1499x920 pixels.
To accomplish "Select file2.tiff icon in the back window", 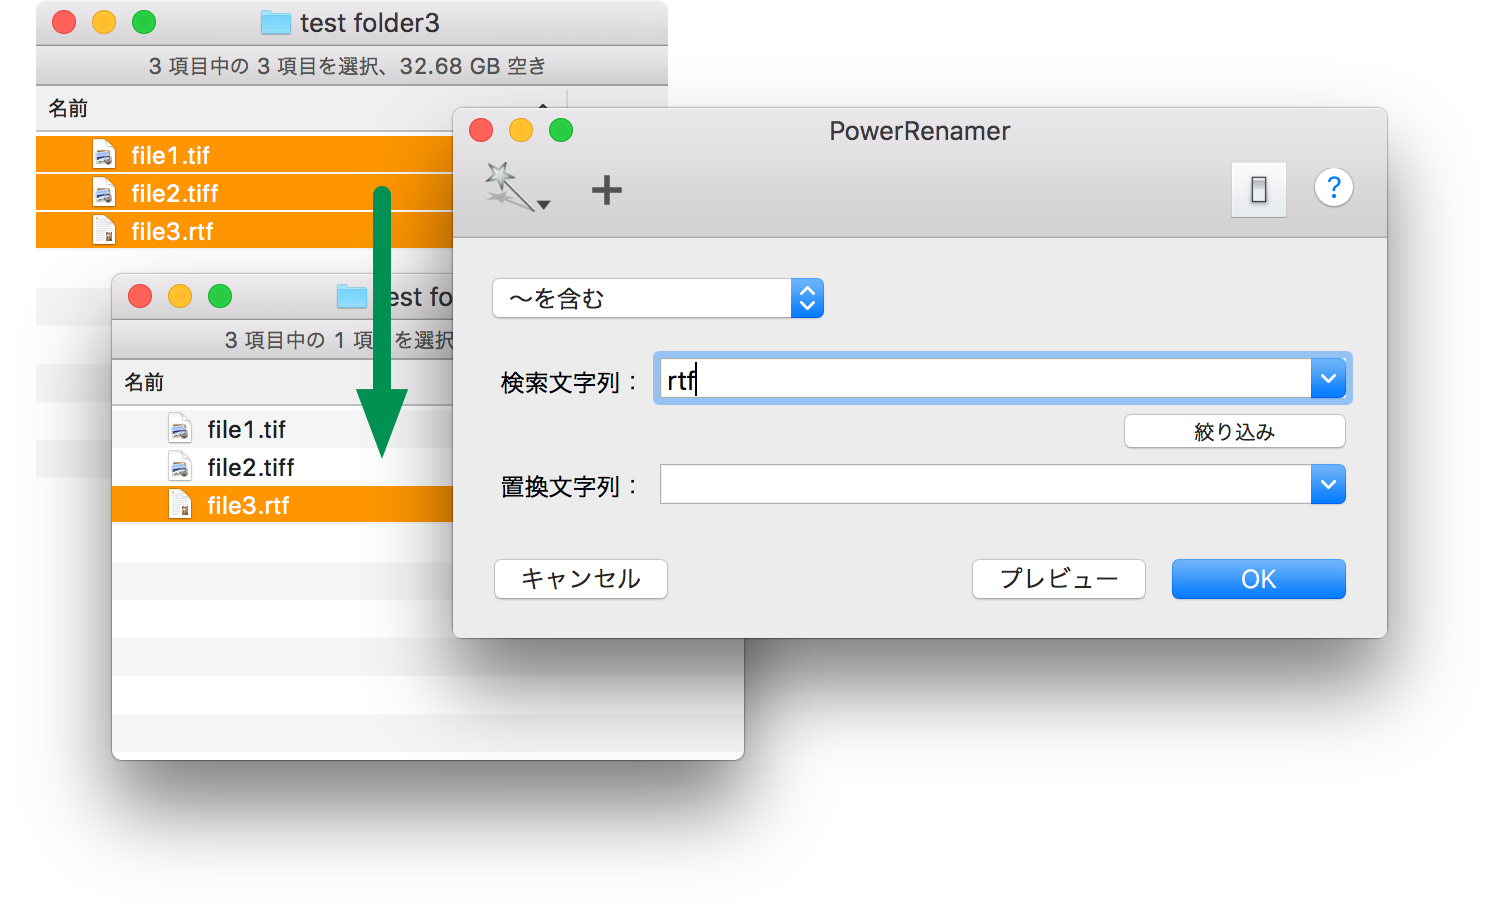I will [x=104, y=193].
